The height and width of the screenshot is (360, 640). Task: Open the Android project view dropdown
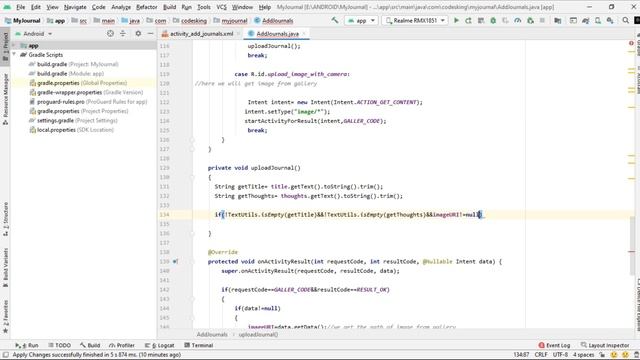point(33,34)
